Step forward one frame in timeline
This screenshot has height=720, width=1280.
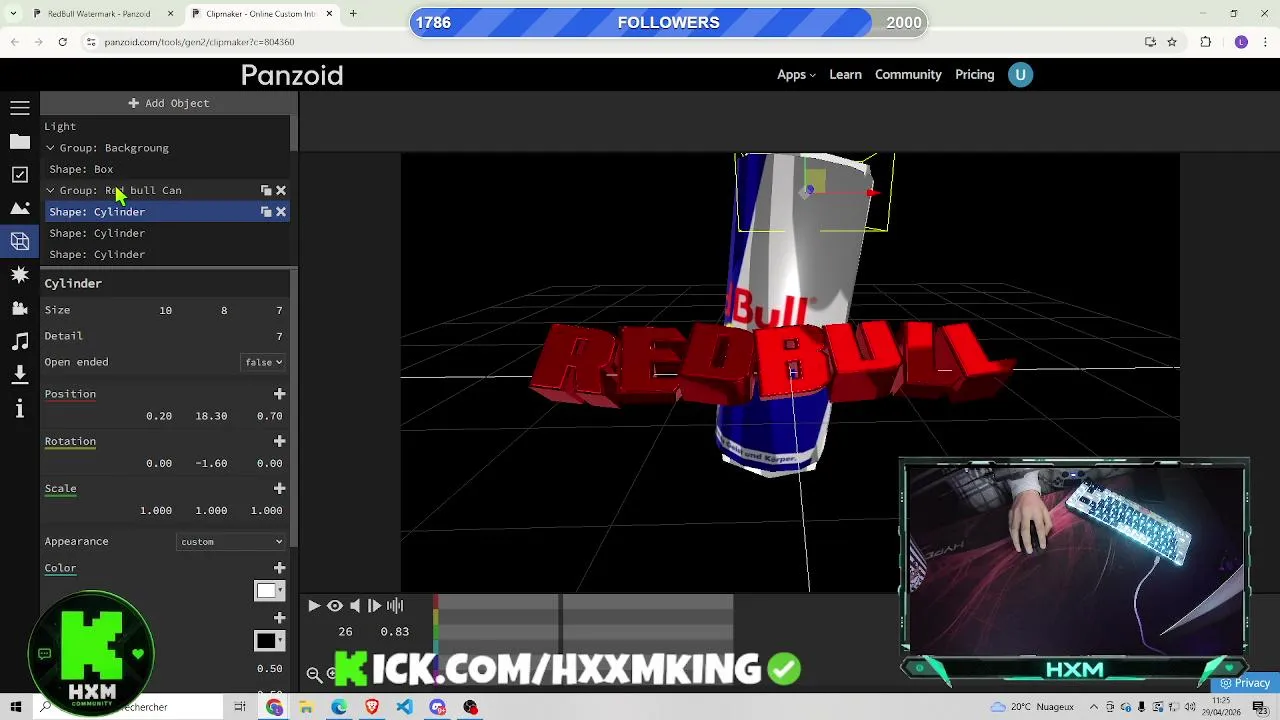point(375,605)
